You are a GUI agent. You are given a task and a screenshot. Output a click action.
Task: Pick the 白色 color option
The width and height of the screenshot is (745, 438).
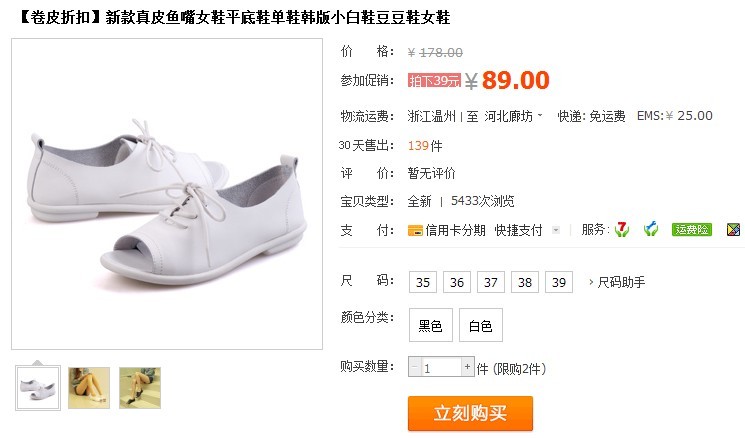point(480,325)
